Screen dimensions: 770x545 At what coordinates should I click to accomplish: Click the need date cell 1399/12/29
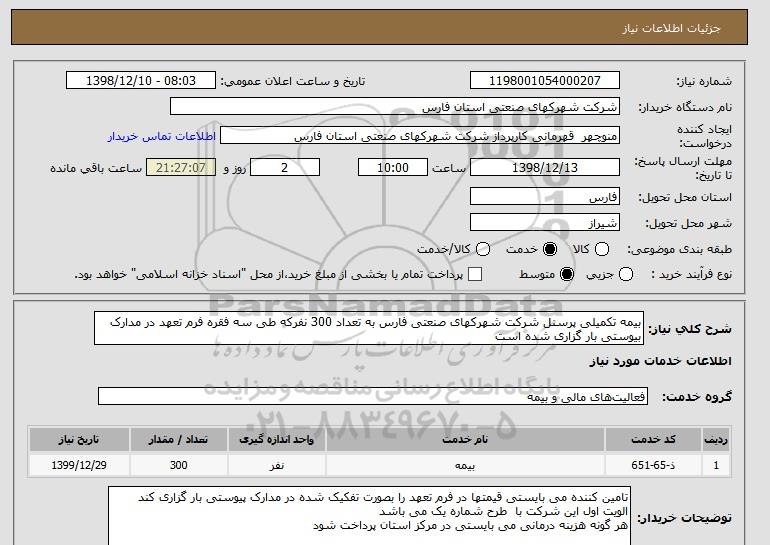(79, 465)
